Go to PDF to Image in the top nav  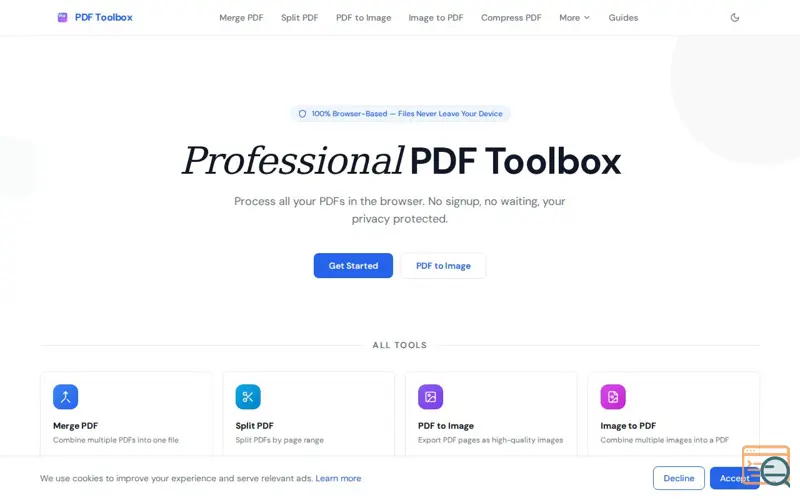click(363, 17)
